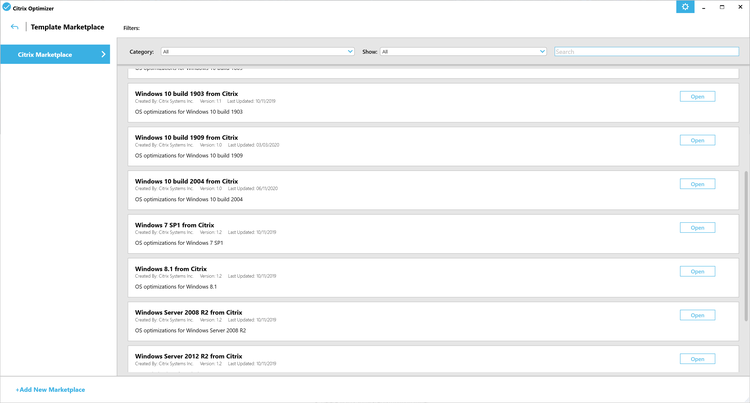The image size is (750, 403).
Task: Click the Template Marketplace heading
Action: [x=67, y=27]
